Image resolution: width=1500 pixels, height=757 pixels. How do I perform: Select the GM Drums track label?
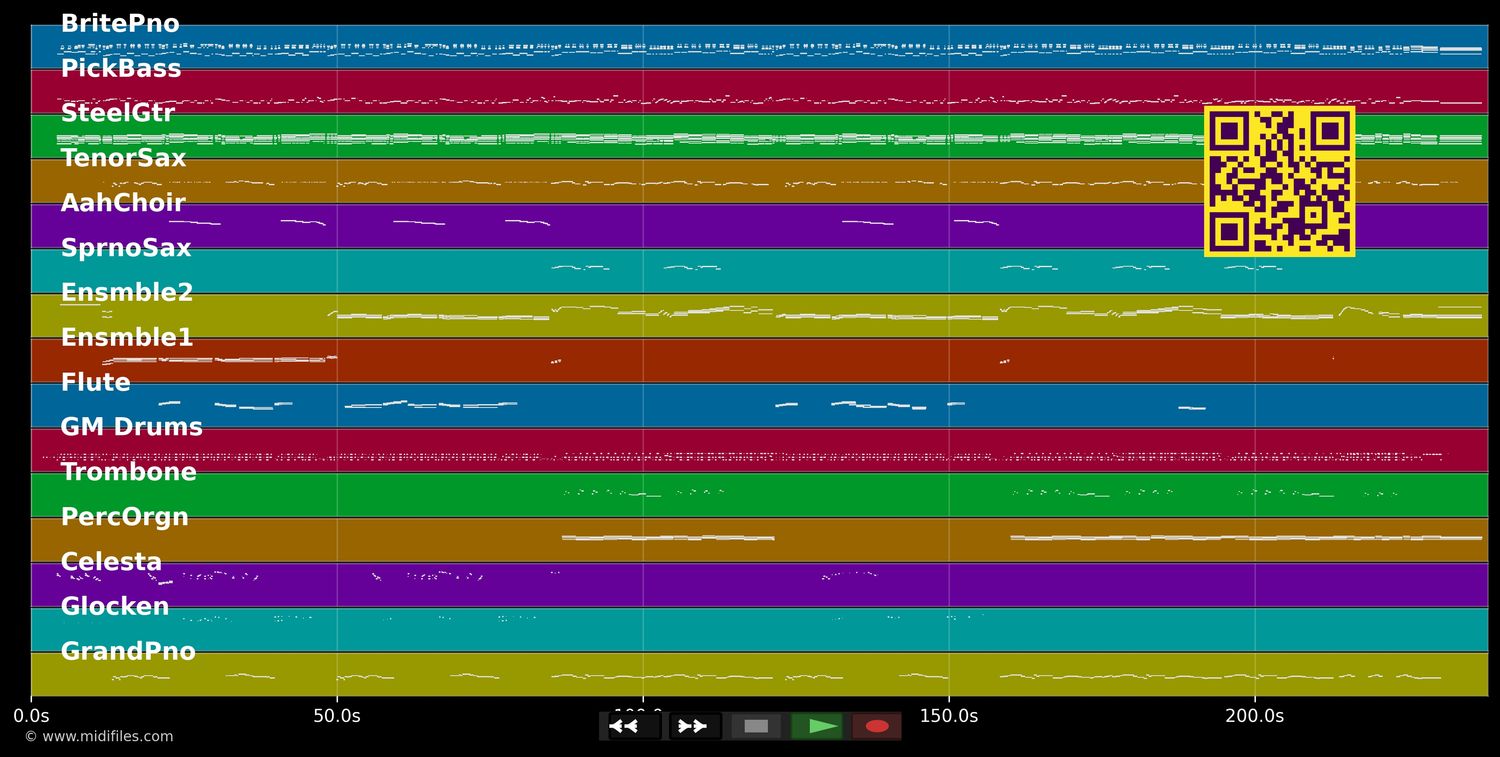131,427
